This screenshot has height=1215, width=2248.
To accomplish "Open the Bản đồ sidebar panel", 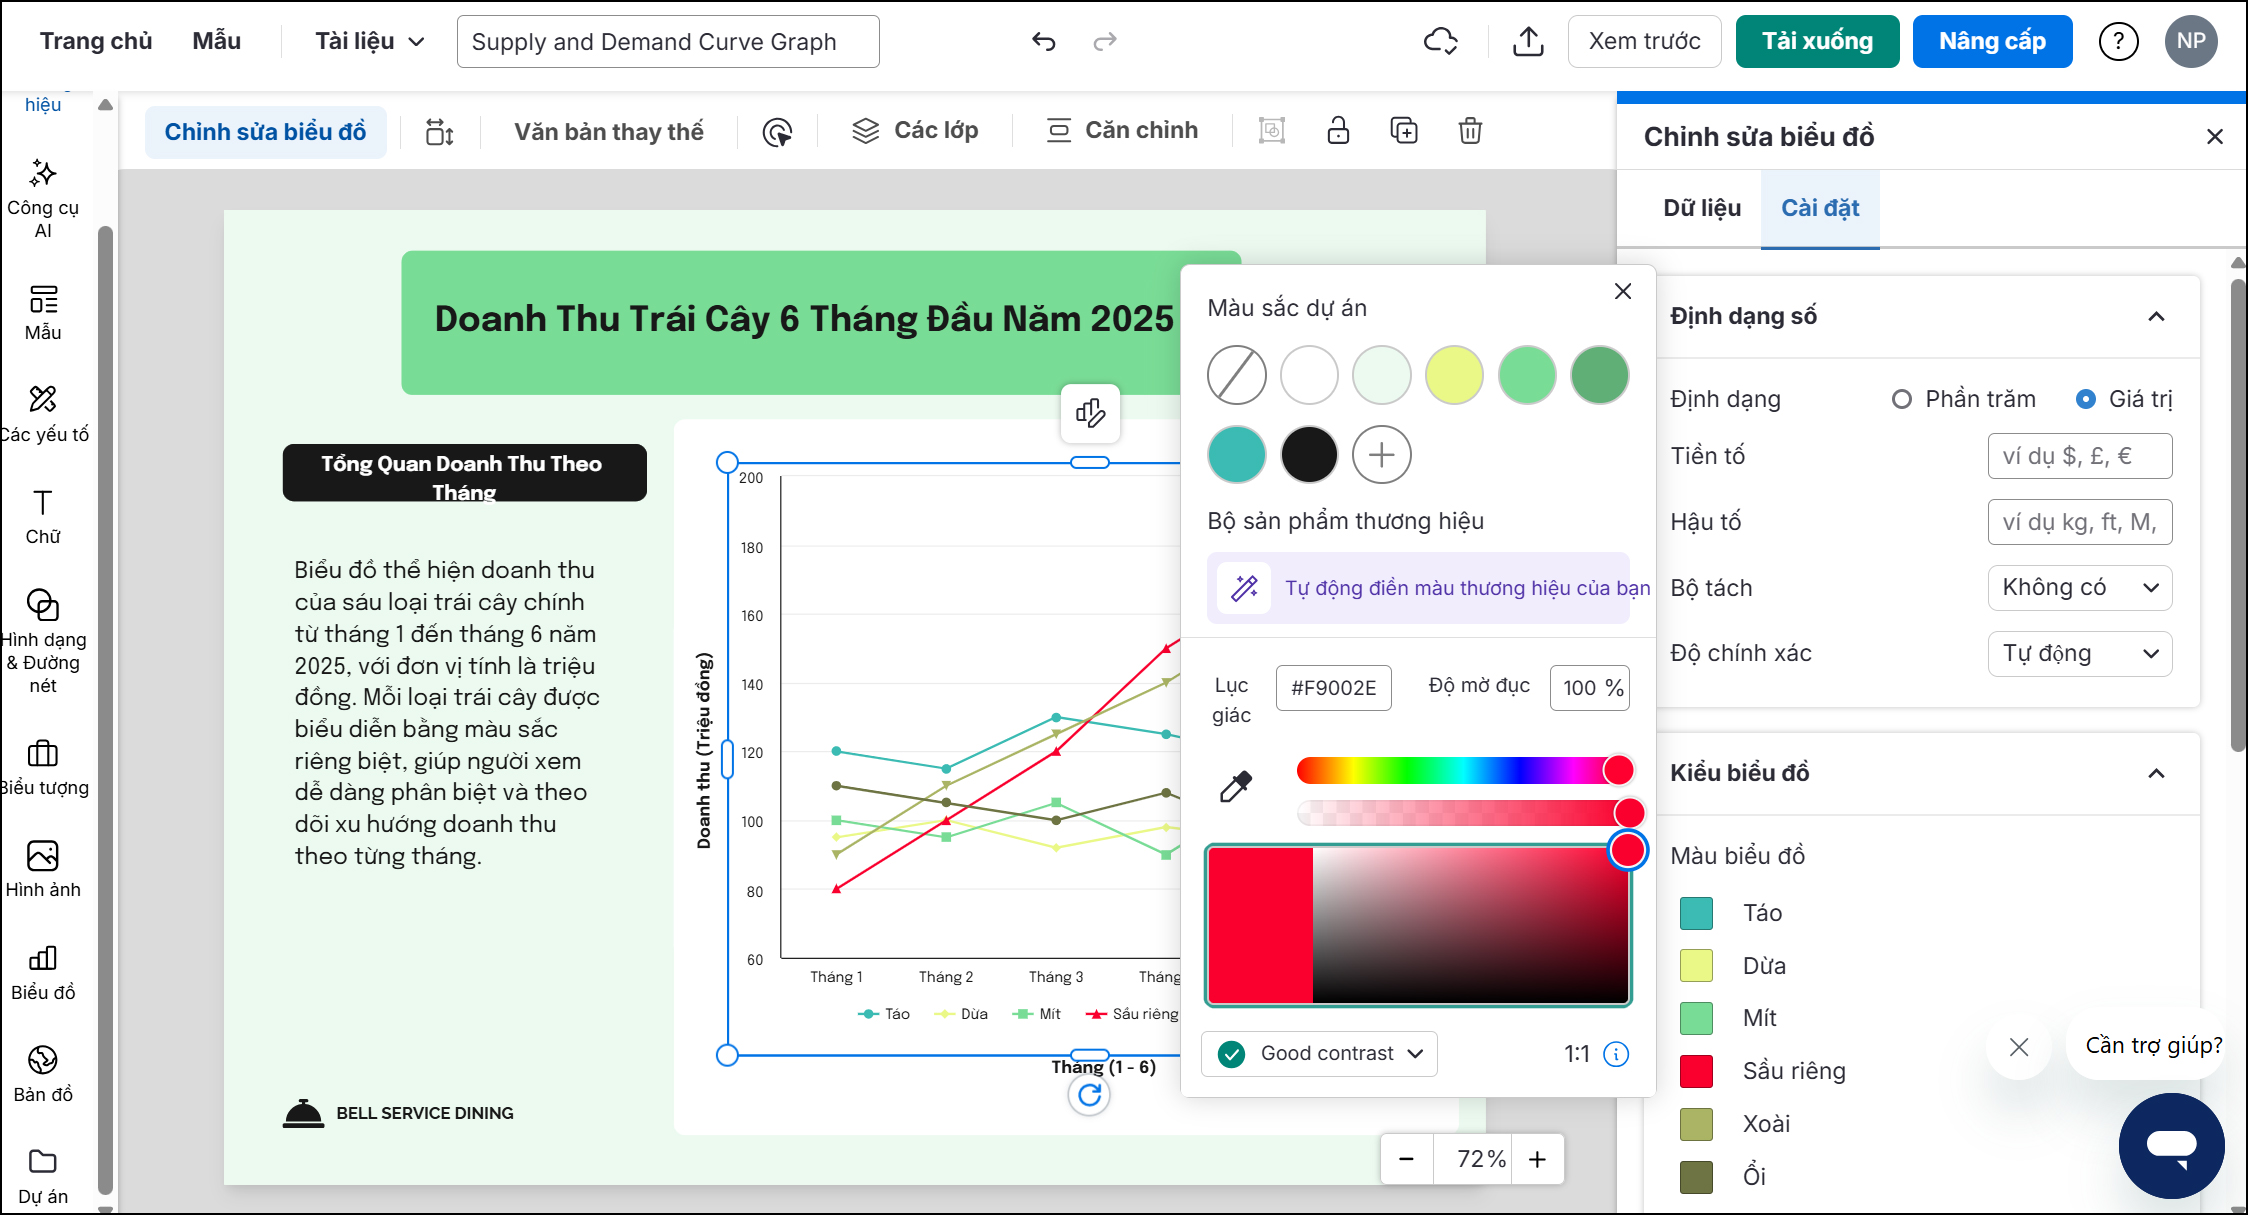I will (x=43, y=1073).
